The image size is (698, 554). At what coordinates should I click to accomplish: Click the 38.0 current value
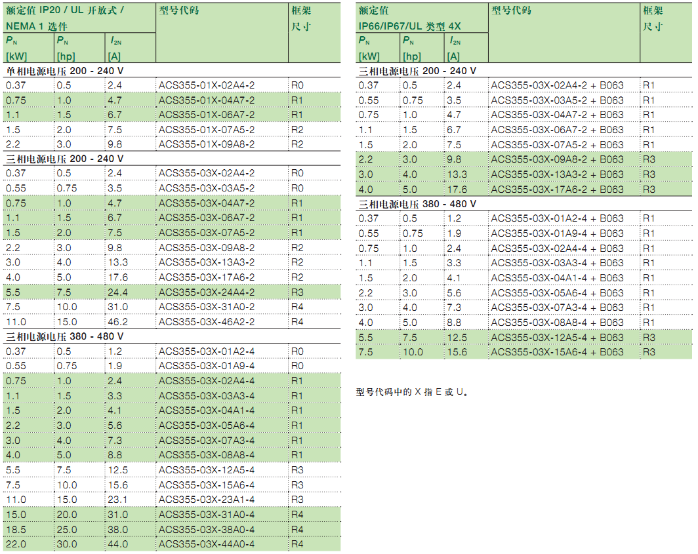118,530
